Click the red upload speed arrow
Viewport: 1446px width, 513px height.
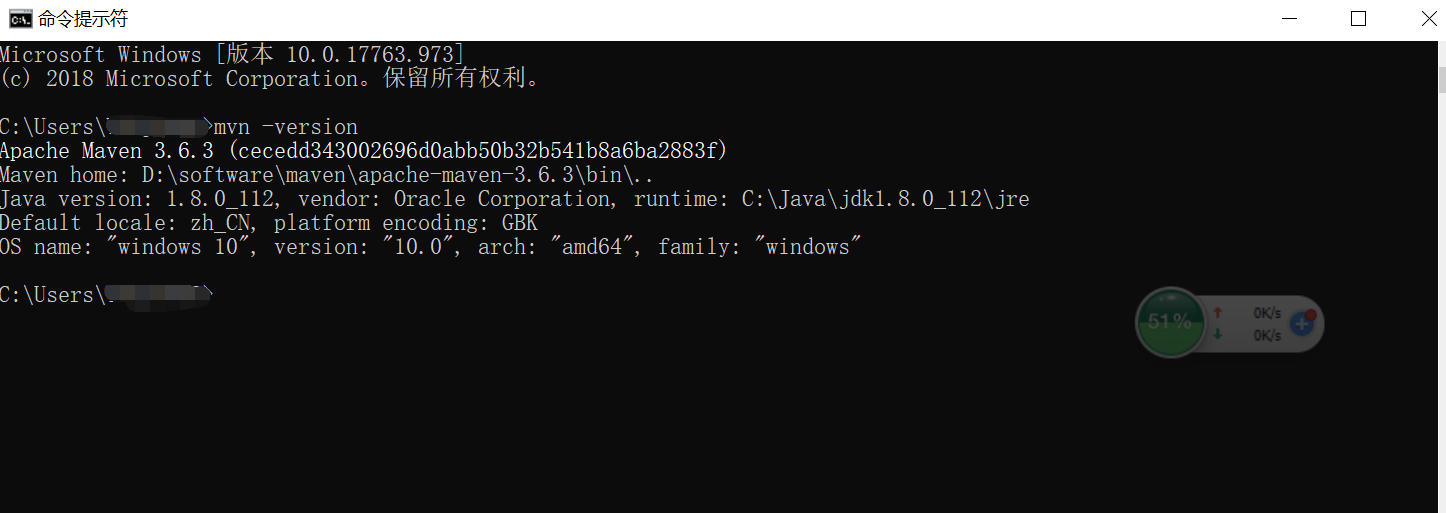pos(1218,312)
